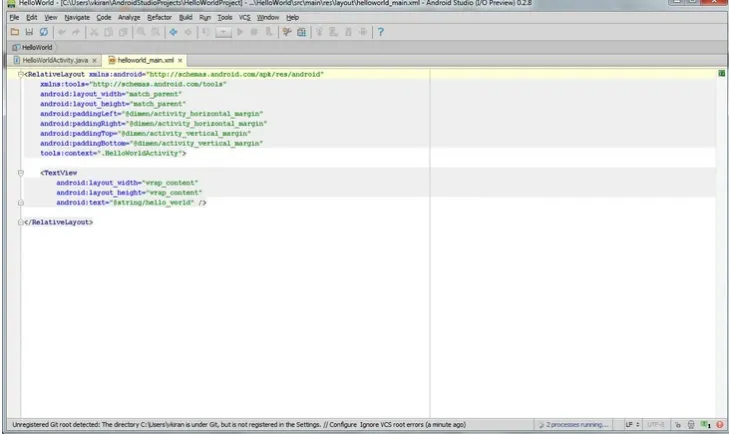Click the Find magnifier icon

coord(141,32)
